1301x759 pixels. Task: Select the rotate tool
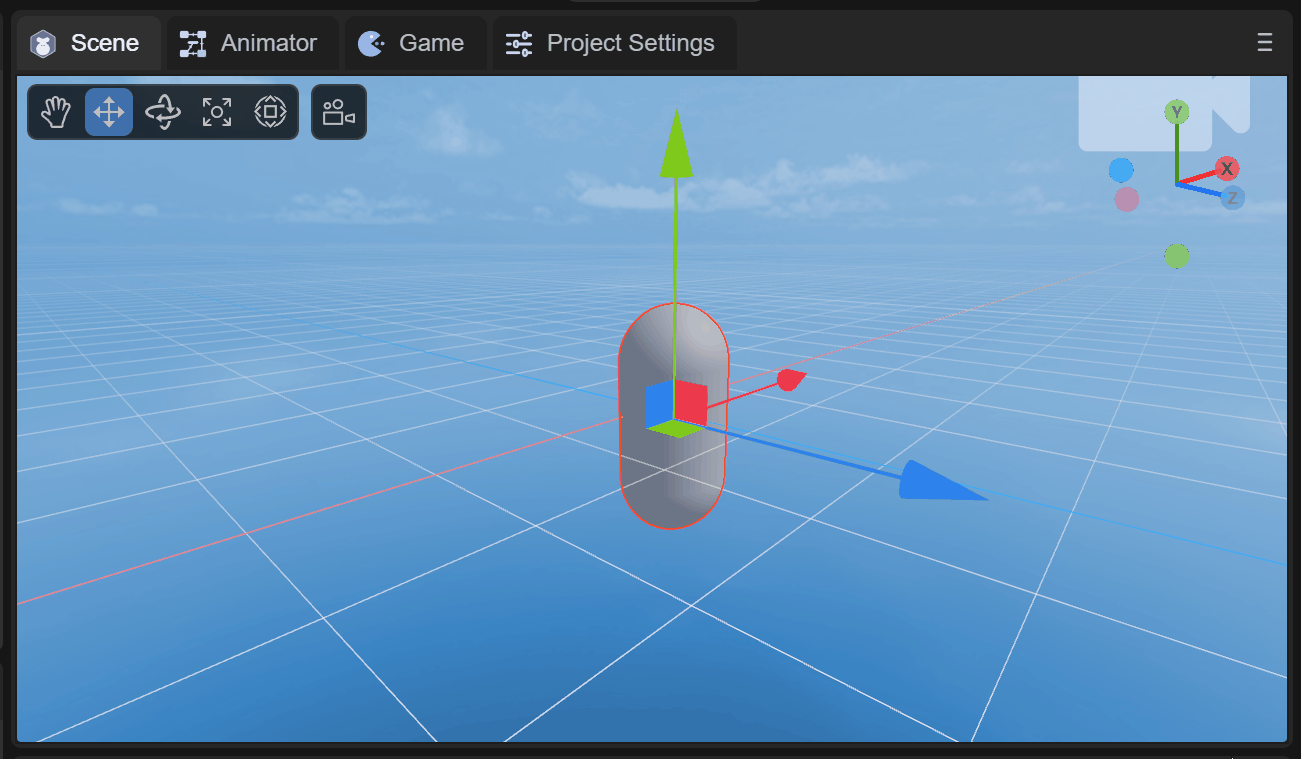[163, 112]
